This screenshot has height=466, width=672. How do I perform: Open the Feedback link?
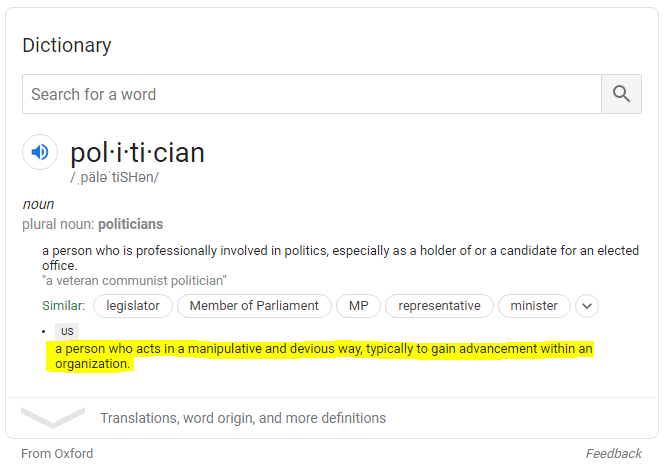pyautogui.click(x=614, y=454)
